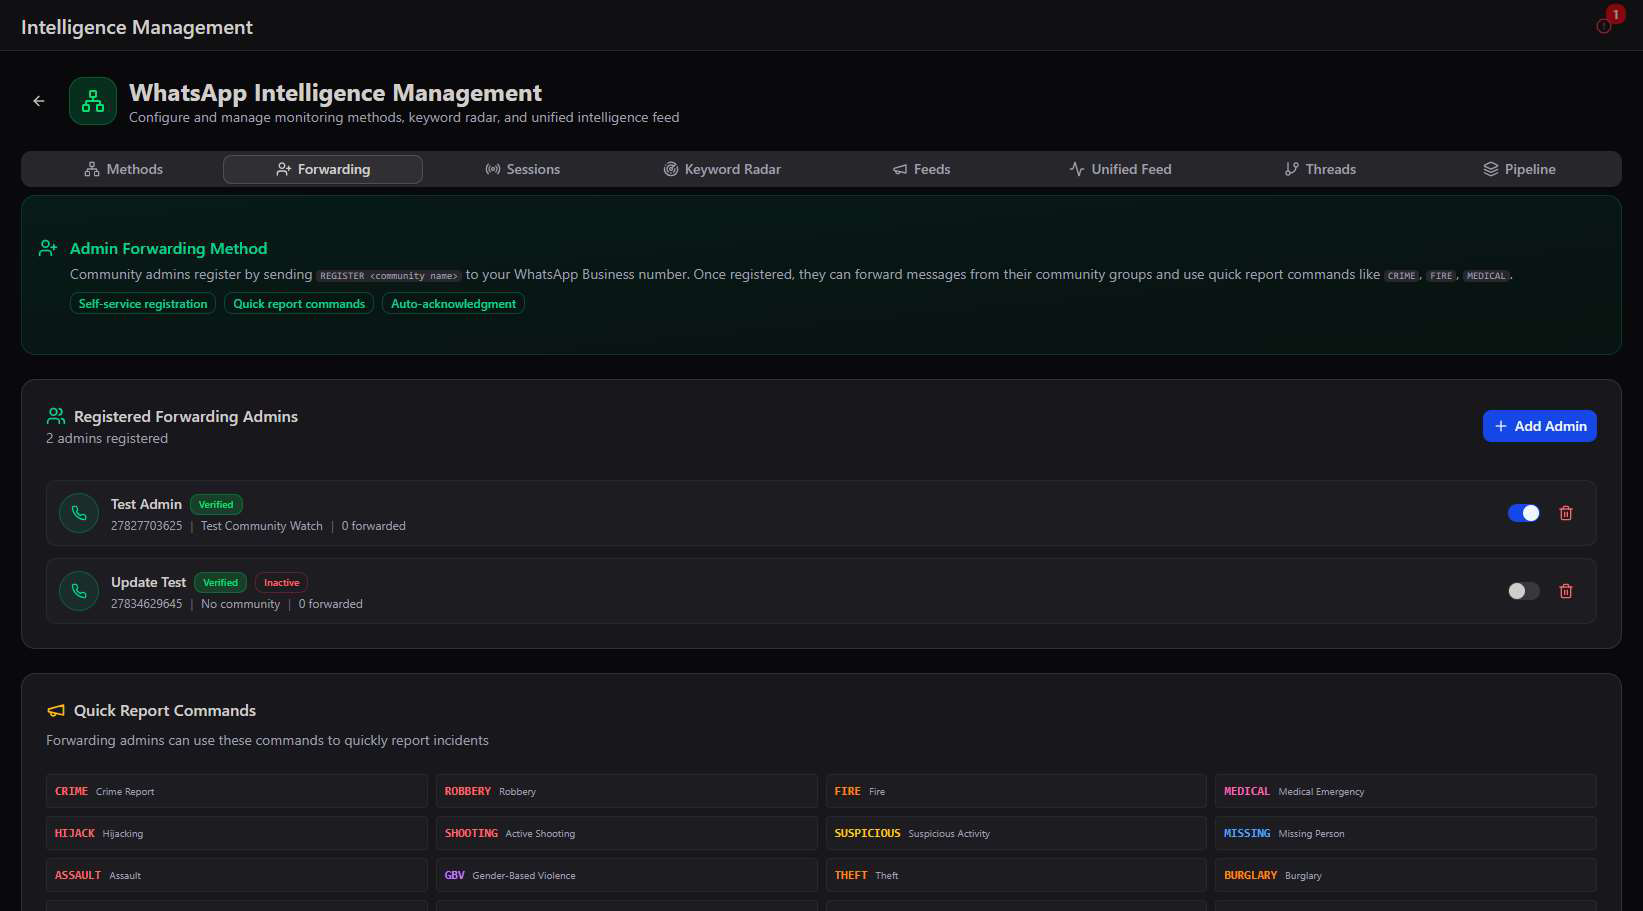This screenshot has height=911, width=1643.
Task: Click the Test Community Watch text
Action: pos(262,526)
